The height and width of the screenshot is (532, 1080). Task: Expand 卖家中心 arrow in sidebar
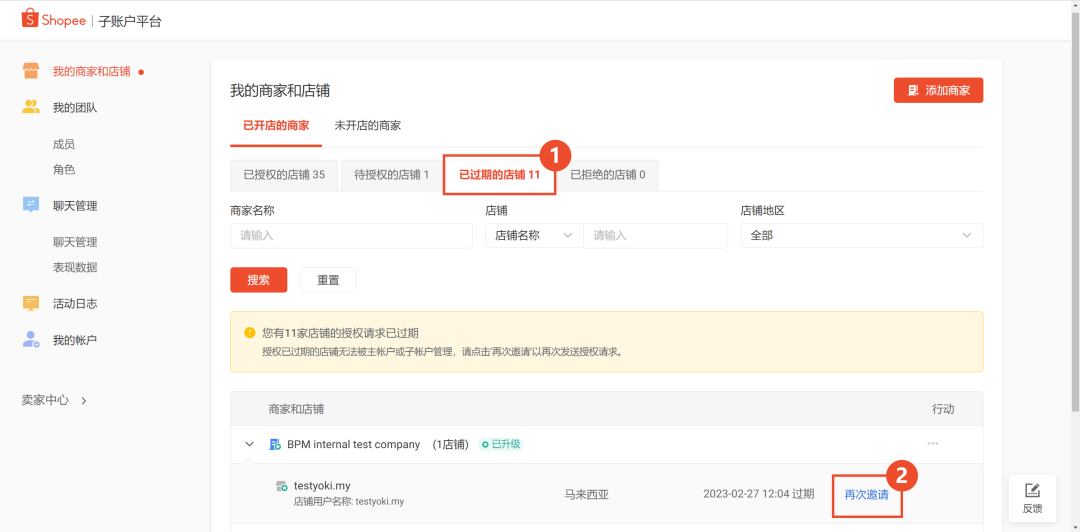coord(84,400)
